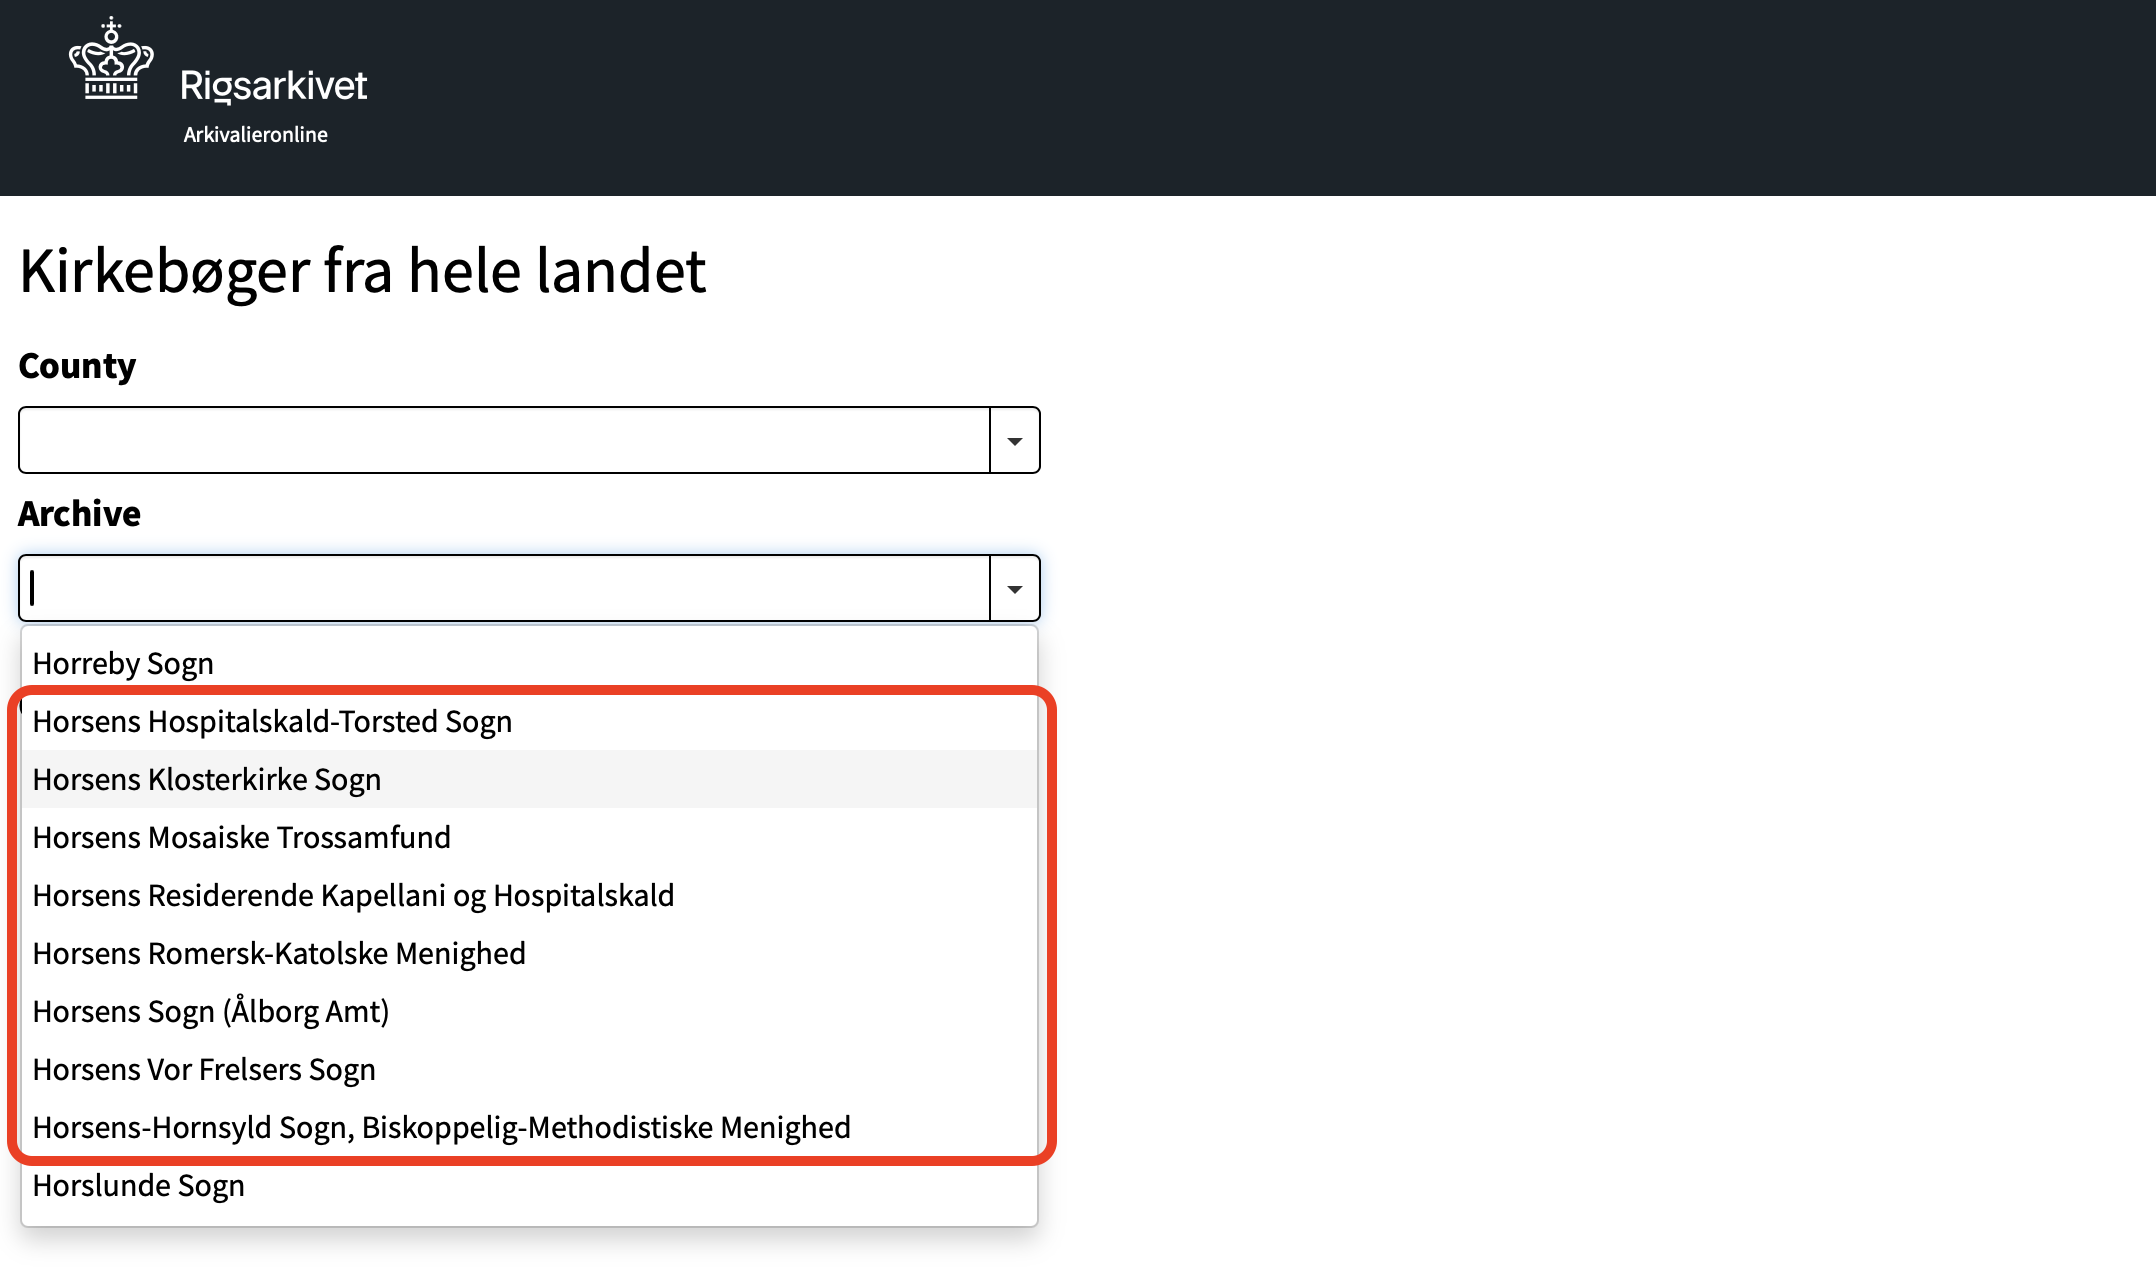Choose Horsens Vor Frelsers Sogn option
The width and height of the screenshot is (2156, 1282).
coord(529,1069)
